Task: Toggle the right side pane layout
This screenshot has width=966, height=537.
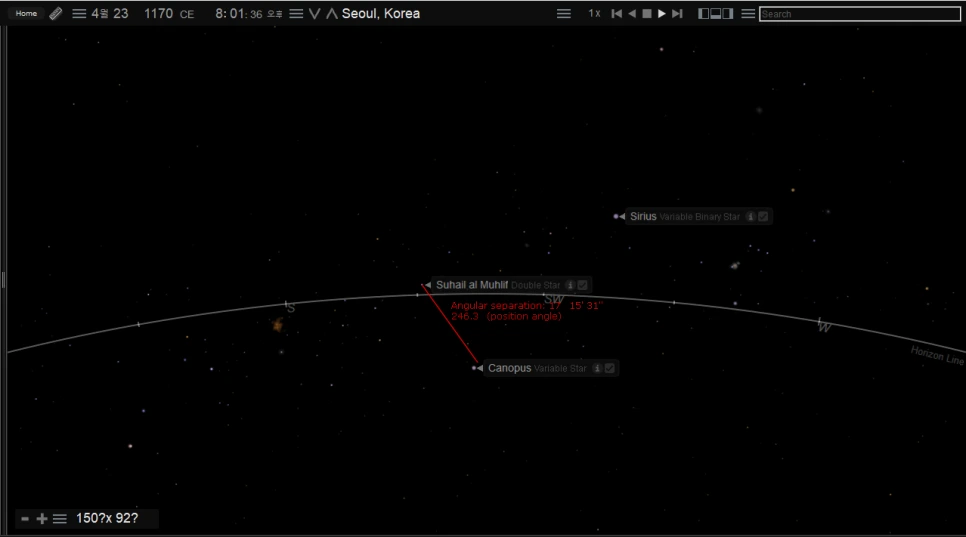Action: coord(728,14)
